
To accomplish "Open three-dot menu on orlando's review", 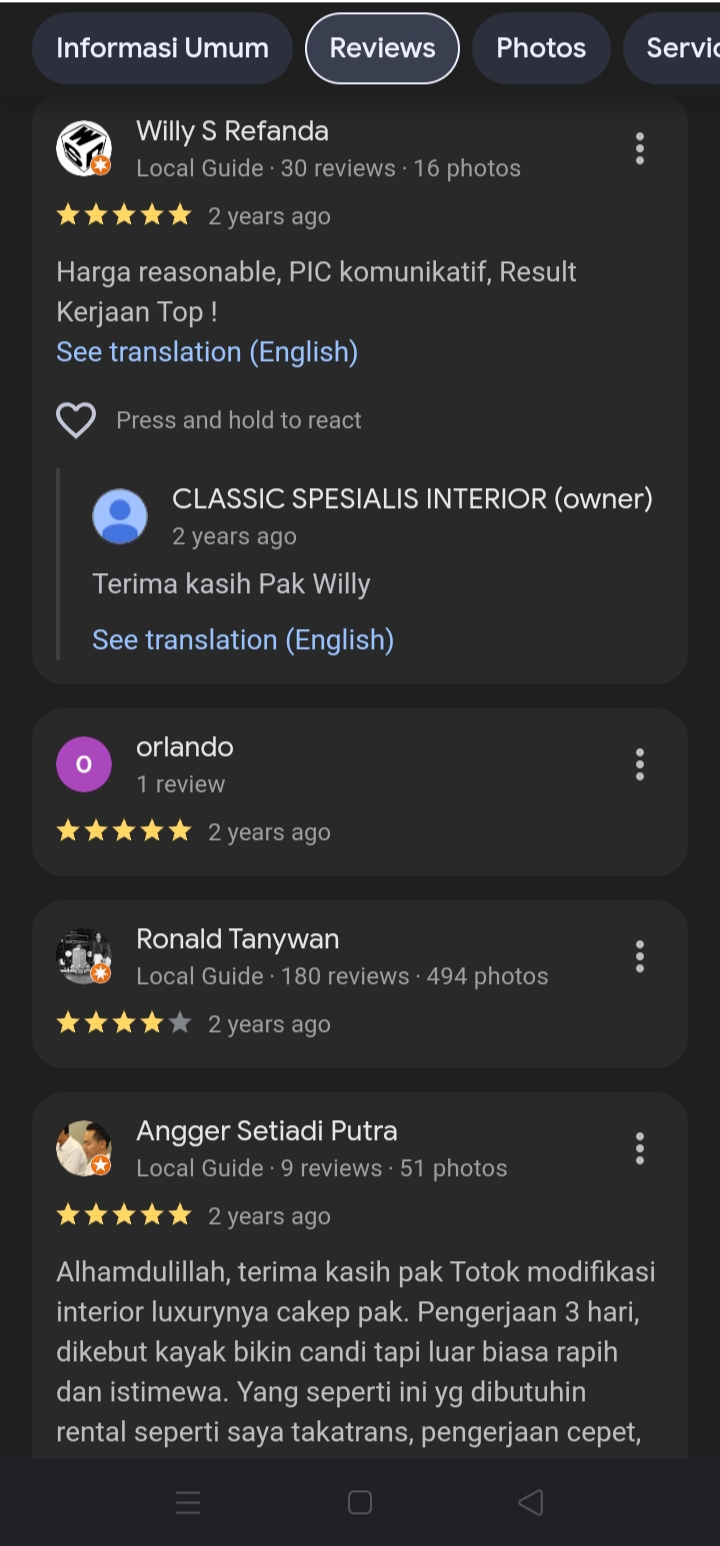I will (x=639, y=765).
